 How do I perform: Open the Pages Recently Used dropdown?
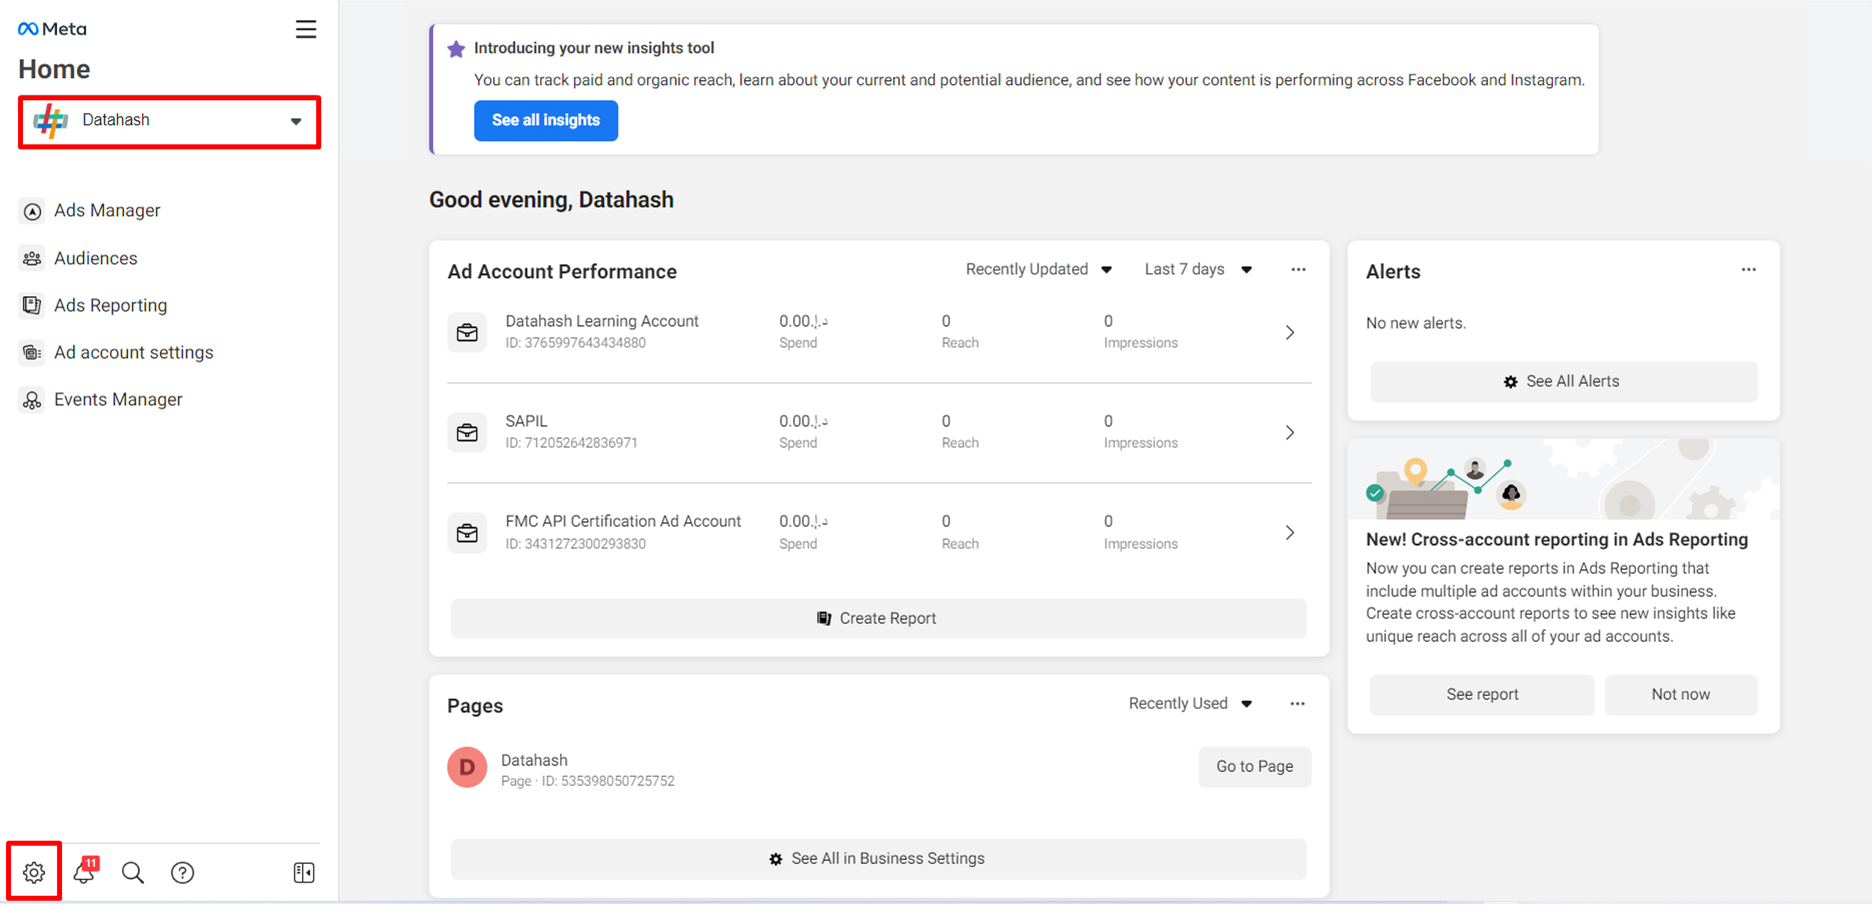(x=1190, y=703)
